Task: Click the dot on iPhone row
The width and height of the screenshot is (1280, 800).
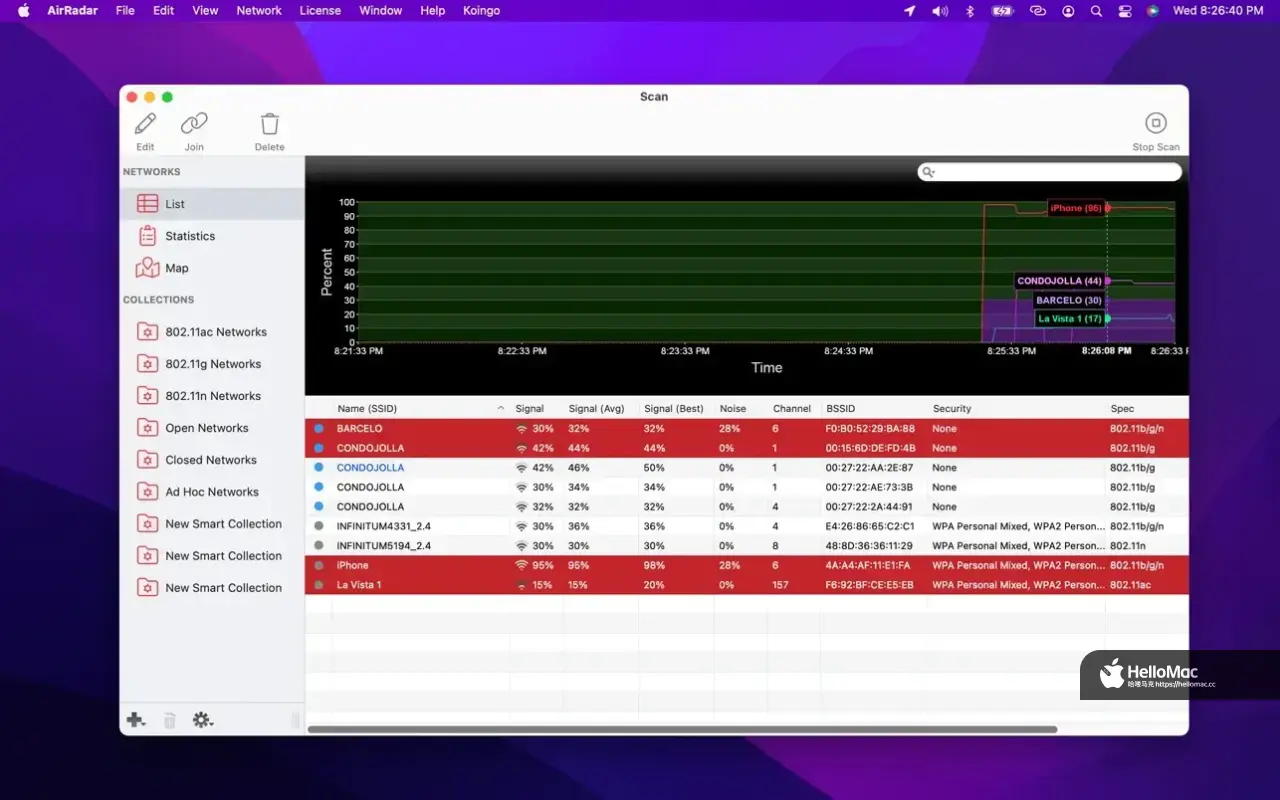Action: click(x=319, y=565)
